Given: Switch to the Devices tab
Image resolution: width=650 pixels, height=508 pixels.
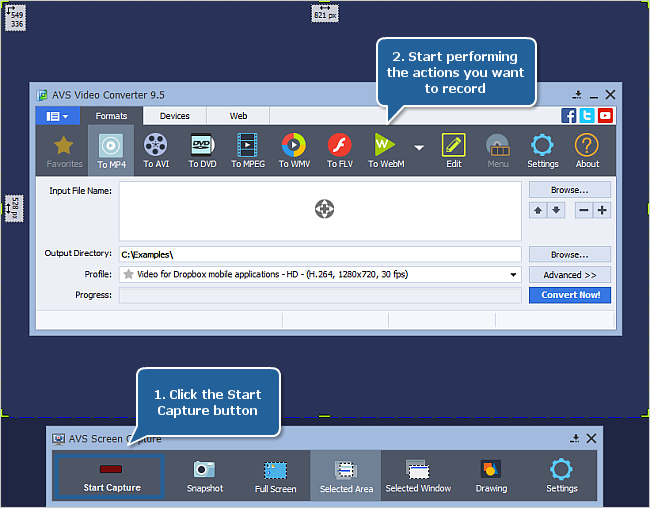Looking at the screenshot, I should pyautogui.click(x=175, y=116).
